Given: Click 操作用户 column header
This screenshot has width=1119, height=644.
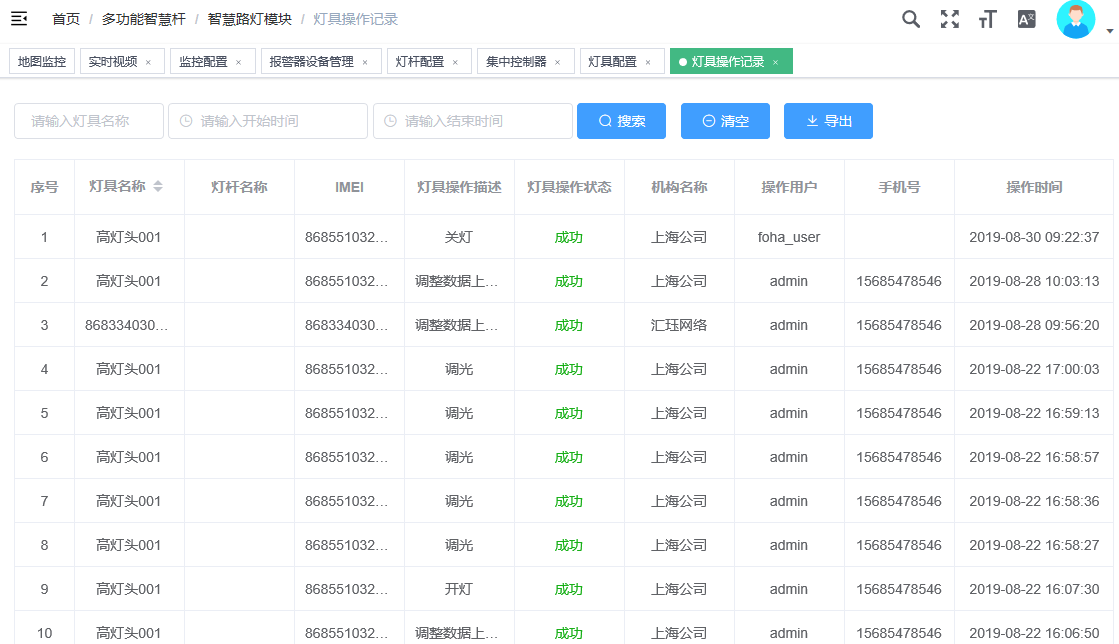Looking at the screenshot, I should [789, 187].
